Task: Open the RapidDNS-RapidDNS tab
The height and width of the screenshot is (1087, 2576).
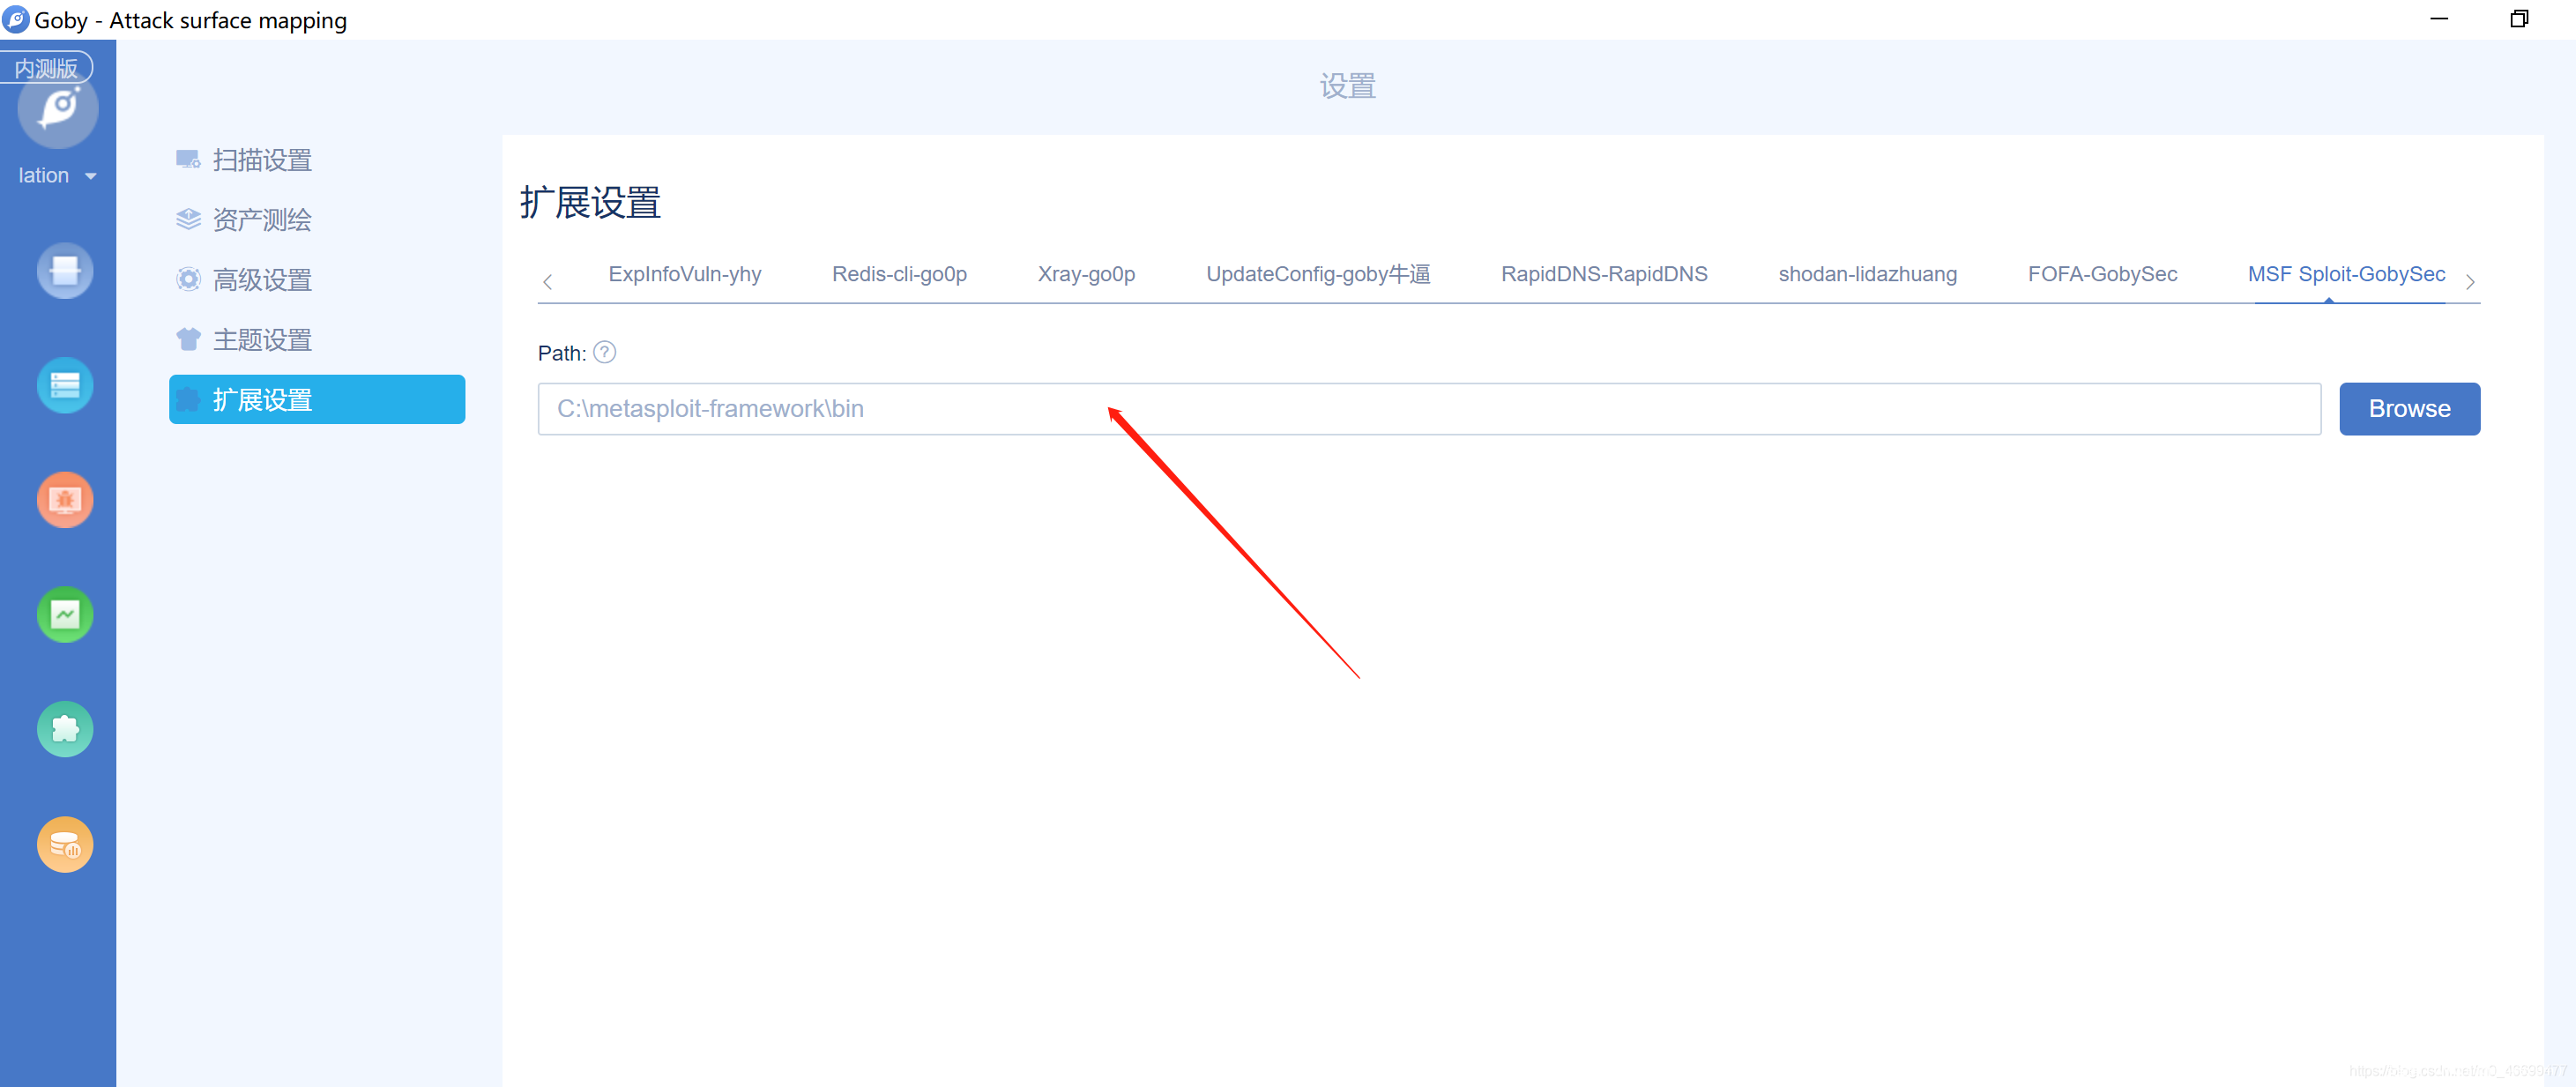Action: (1604, 274)
